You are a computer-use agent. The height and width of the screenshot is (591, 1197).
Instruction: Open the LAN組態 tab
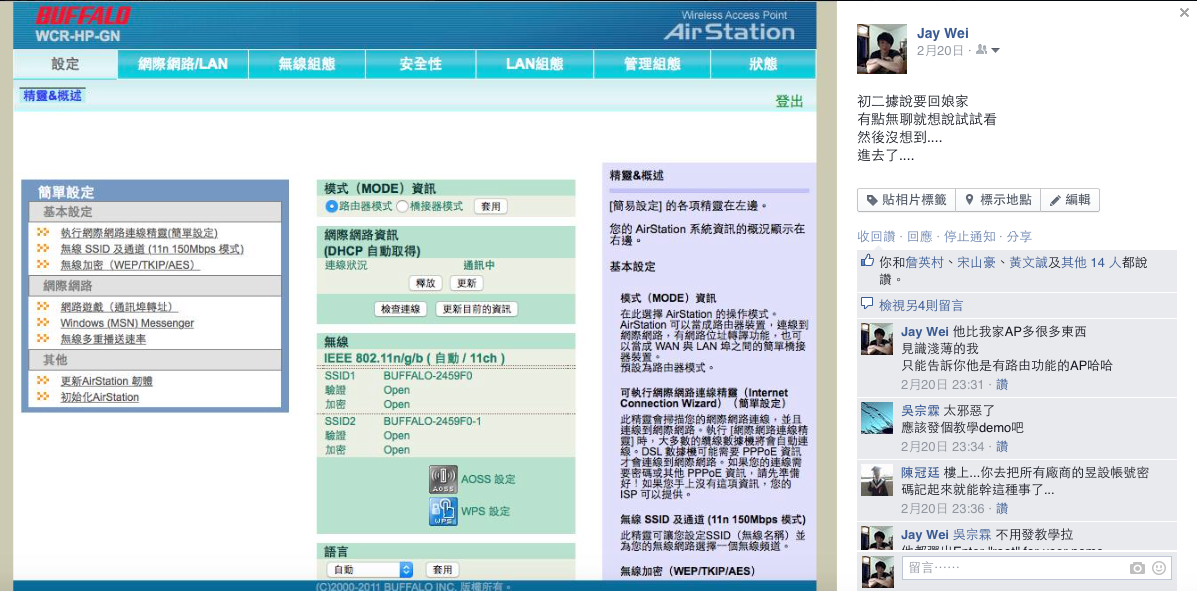click(534, 64)
